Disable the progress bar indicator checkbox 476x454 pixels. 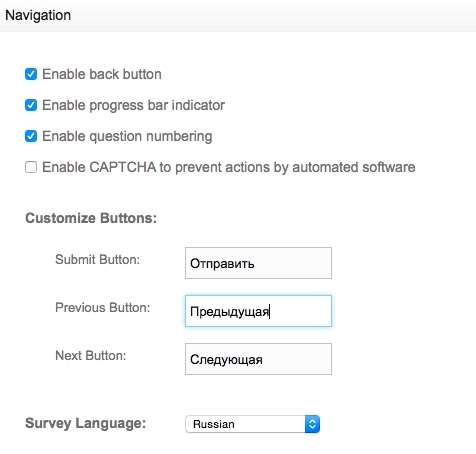(x=31, y=105)
